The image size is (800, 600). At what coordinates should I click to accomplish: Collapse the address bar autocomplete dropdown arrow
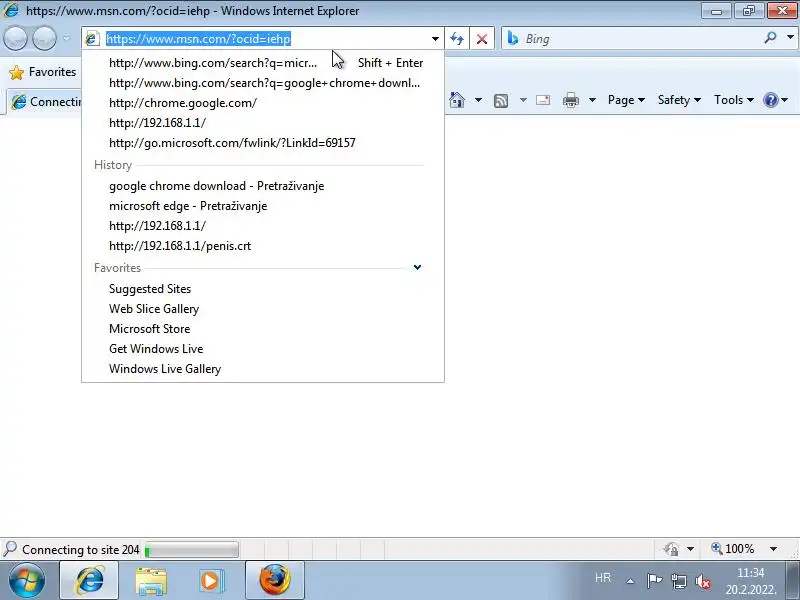click(435, 39)
